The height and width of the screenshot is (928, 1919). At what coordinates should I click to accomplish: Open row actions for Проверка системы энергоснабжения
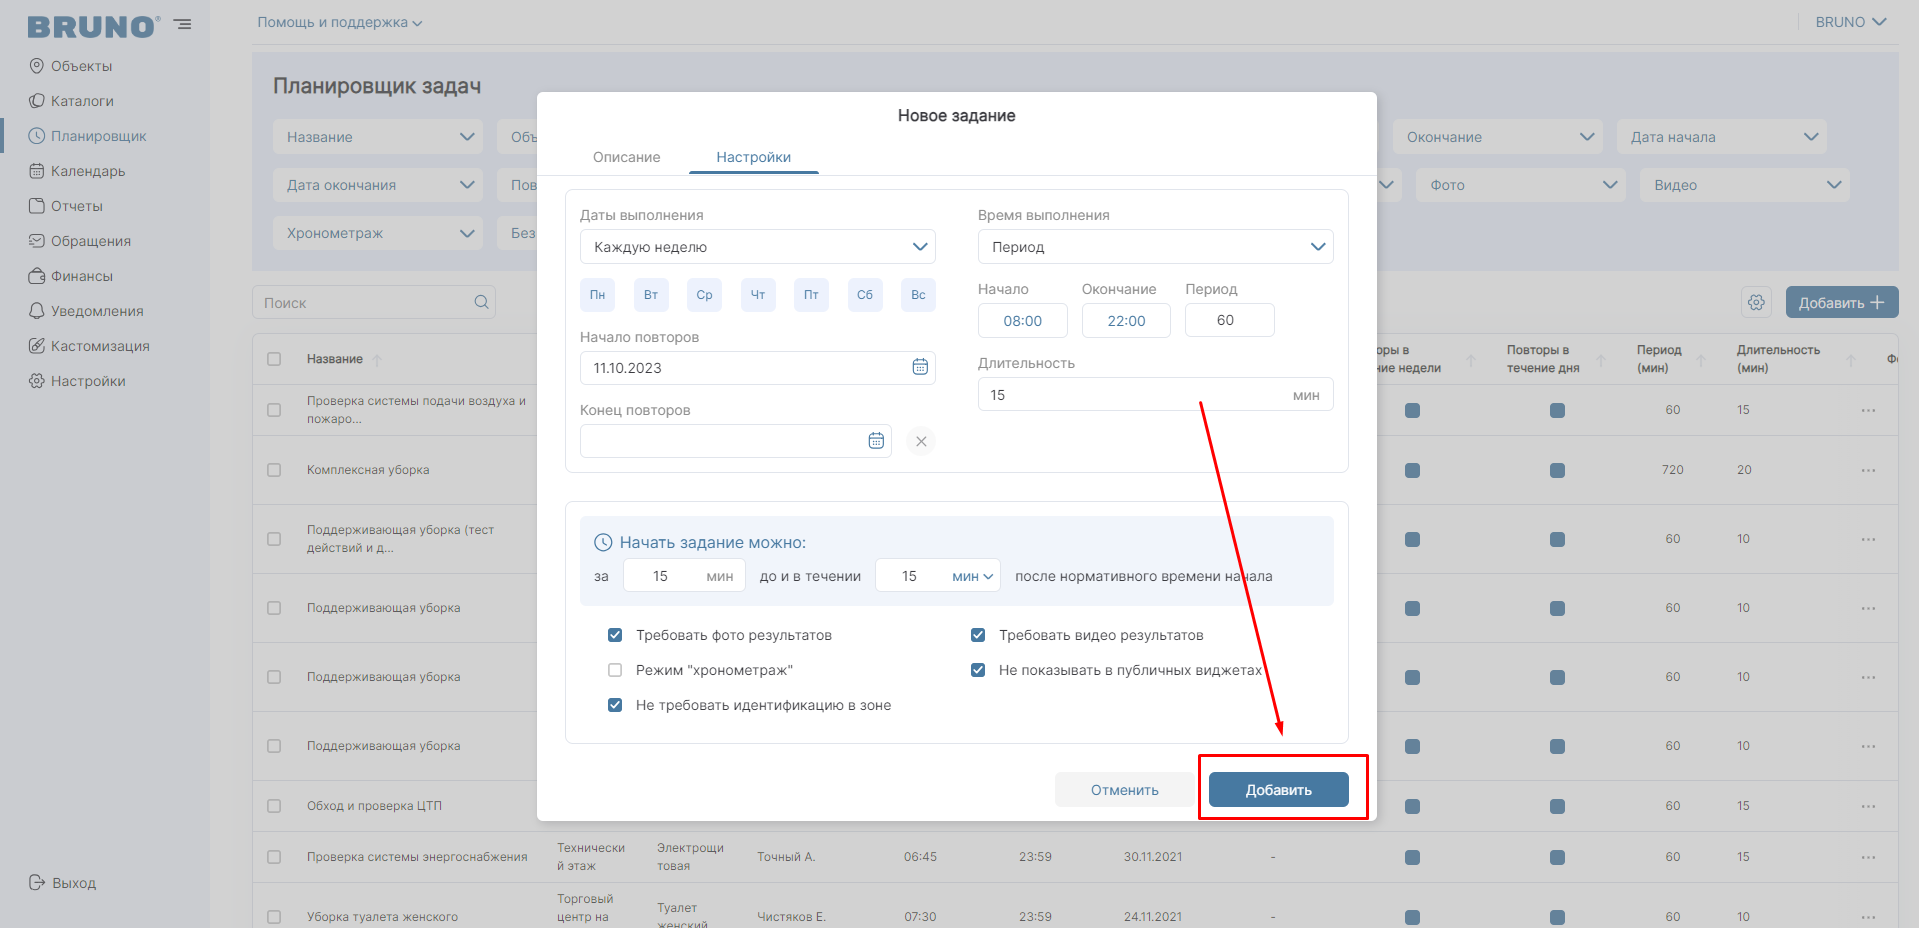[1868, 857]
